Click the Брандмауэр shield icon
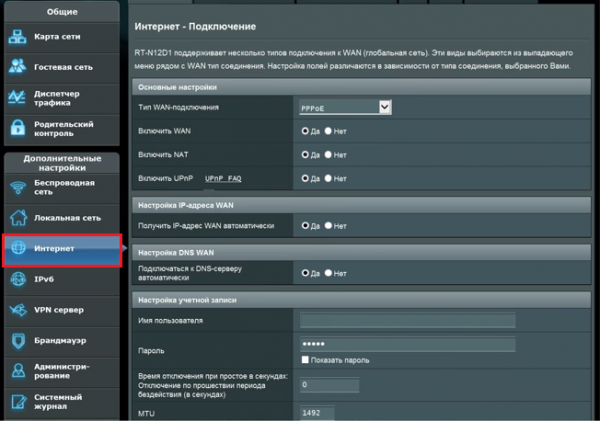 (19, 340)
